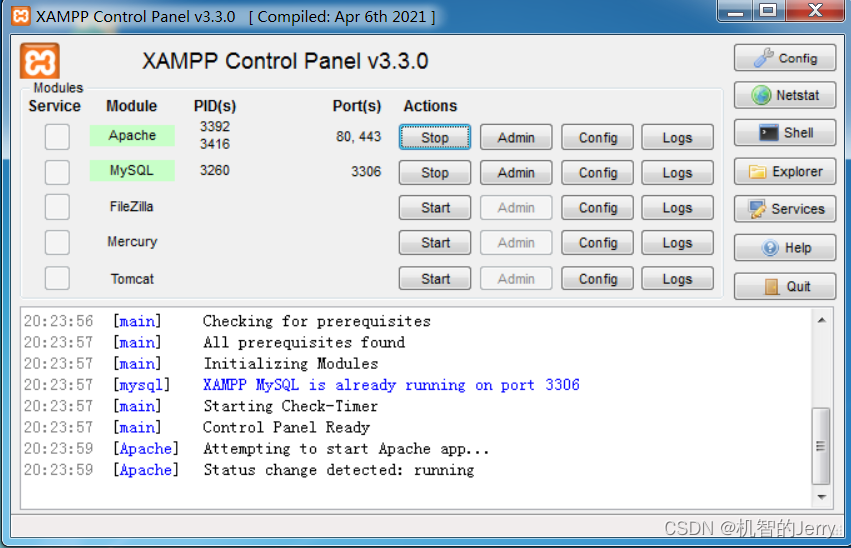Image resolution: width=851 pixels, height=548 pixels.
Task: Open the Tomcat Config menu
Action: 598,278
